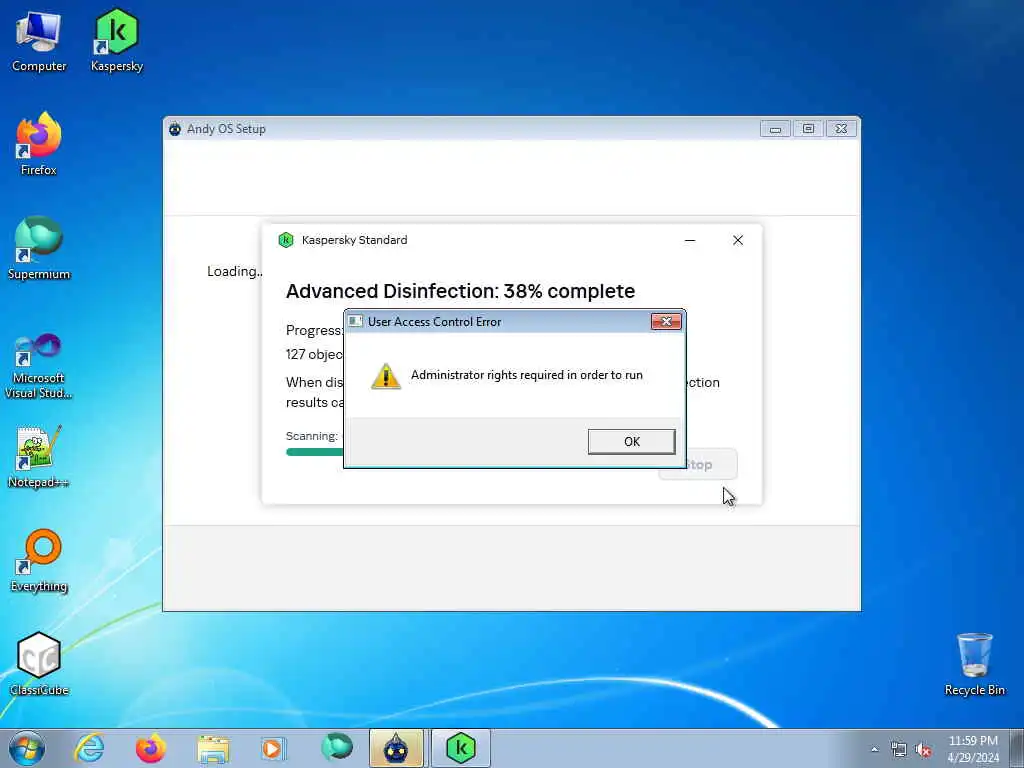Click the Kaspersky logo in the Standard window title
The width and height of the screenshot is (1024, 768).
(286, 240)
